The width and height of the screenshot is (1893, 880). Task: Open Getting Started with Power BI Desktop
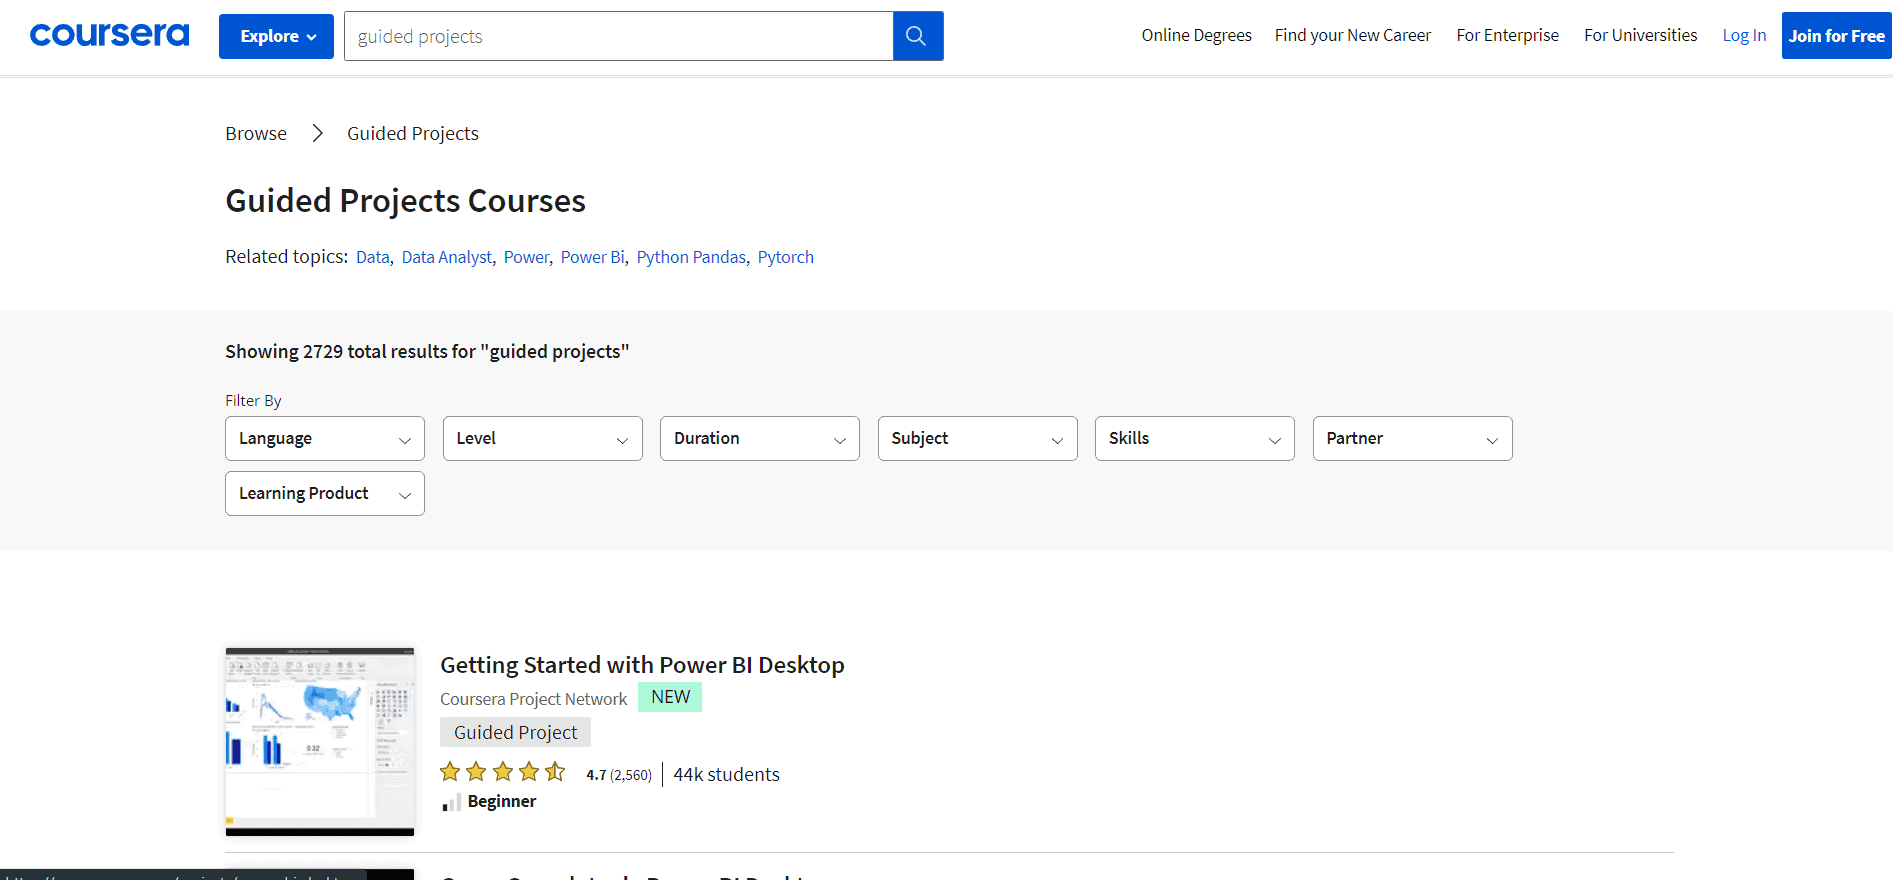click(642, 665)
